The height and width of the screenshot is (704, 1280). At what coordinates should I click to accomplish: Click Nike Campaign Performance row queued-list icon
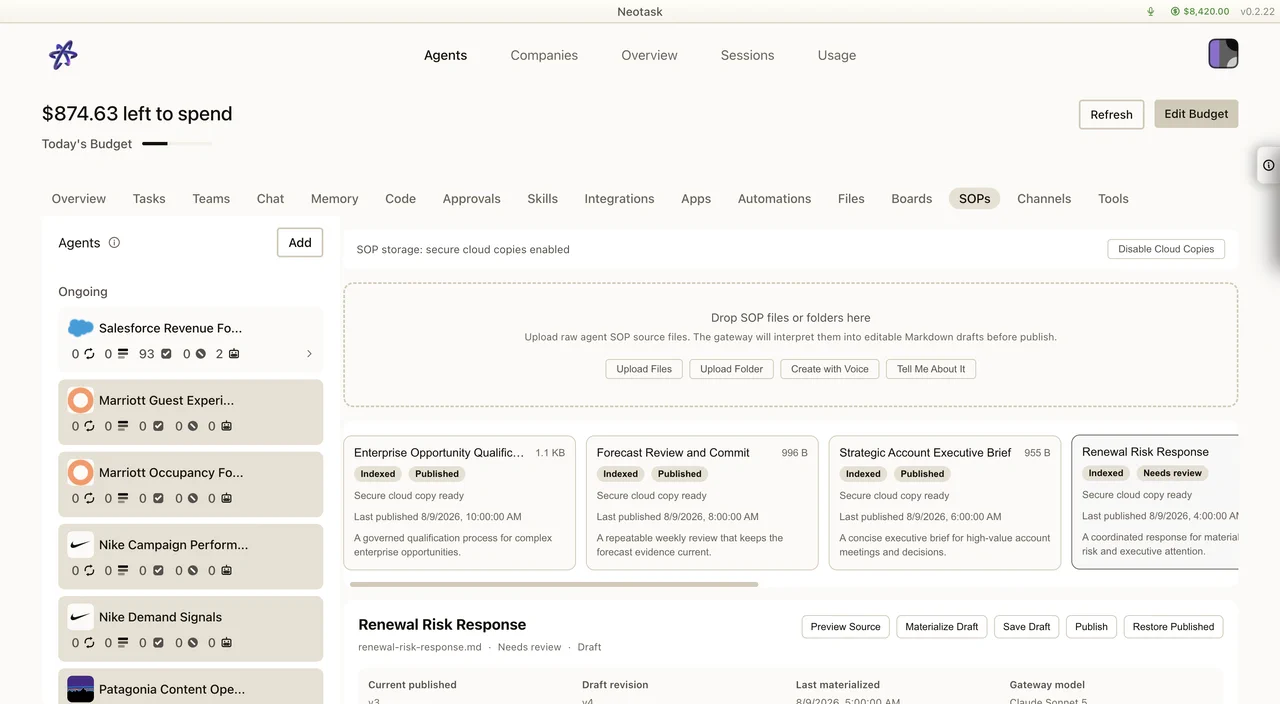coord(123,571)
